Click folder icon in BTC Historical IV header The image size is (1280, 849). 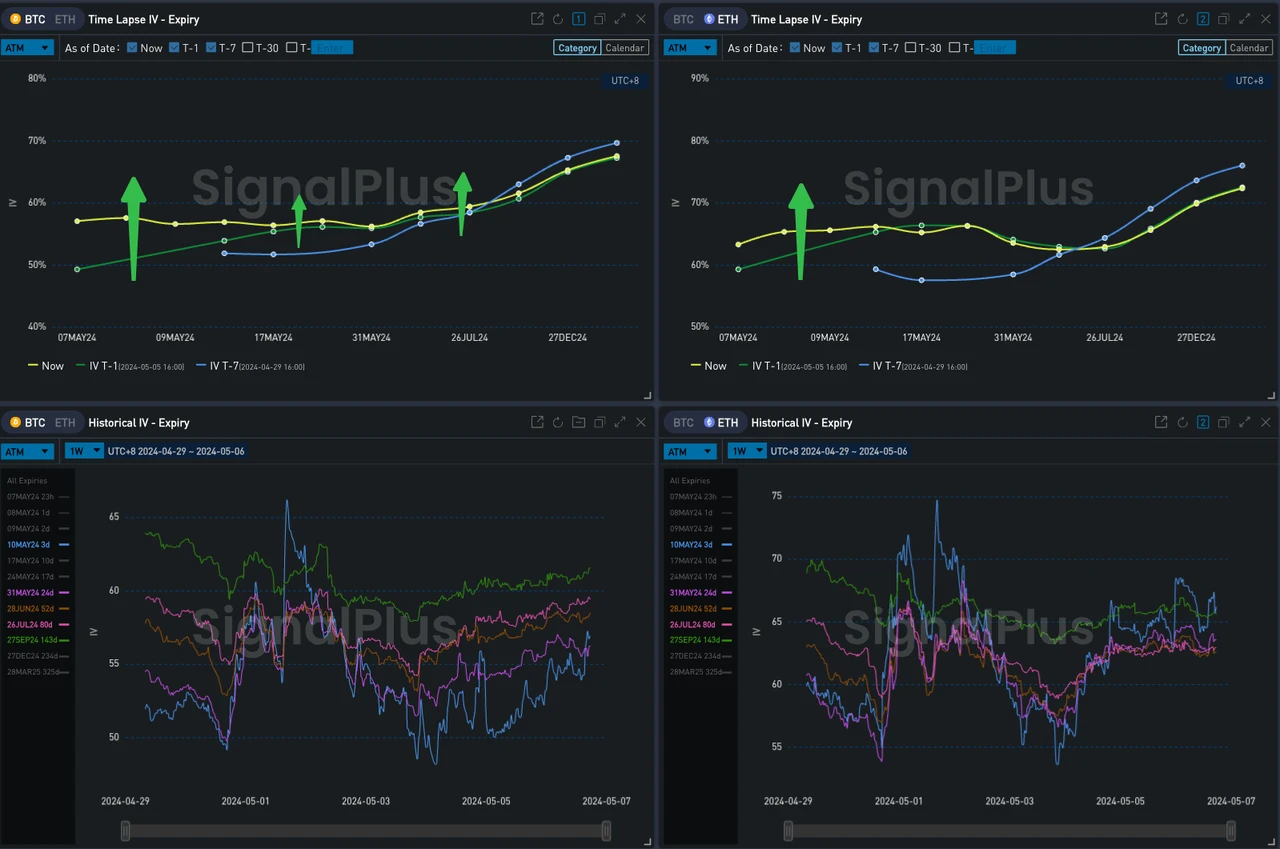pyautogui.click(x=579, y=423)
